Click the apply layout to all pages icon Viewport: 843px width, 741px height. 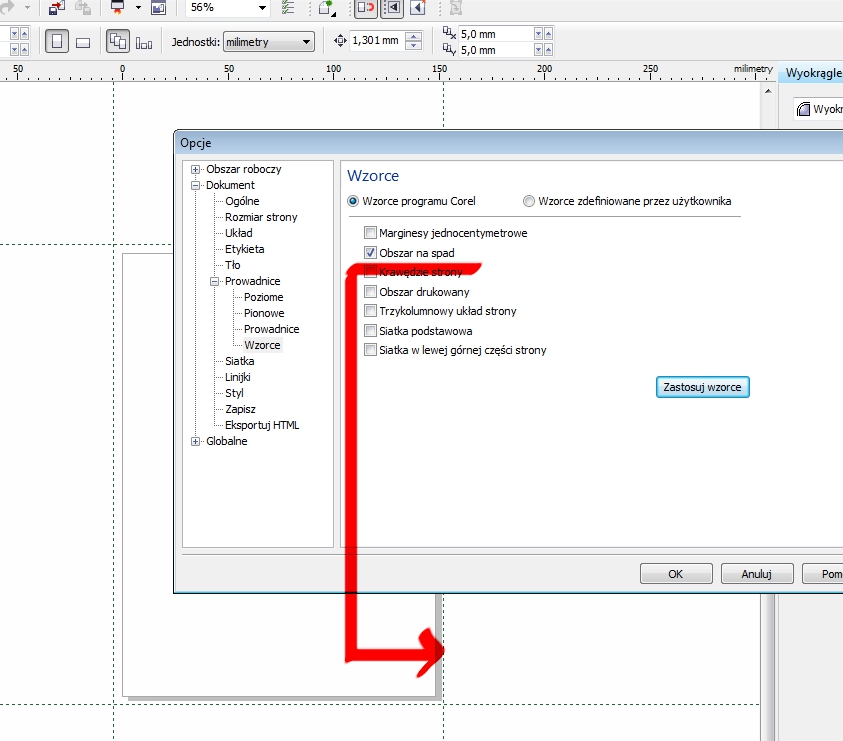tap(118, 42)
